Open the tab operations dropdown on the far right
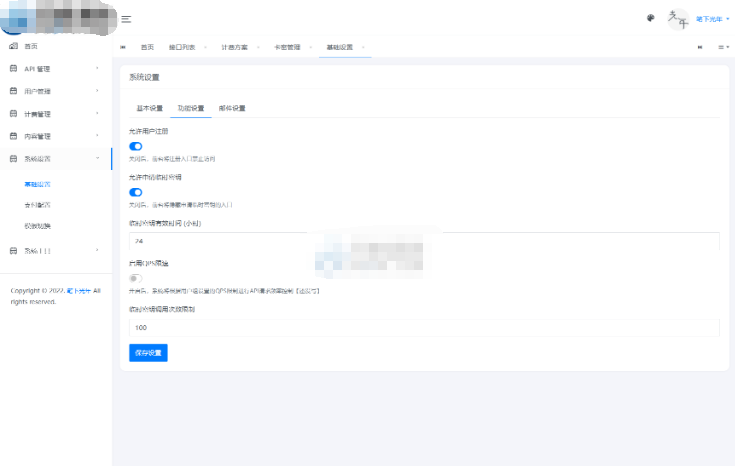 coord(724,47)
